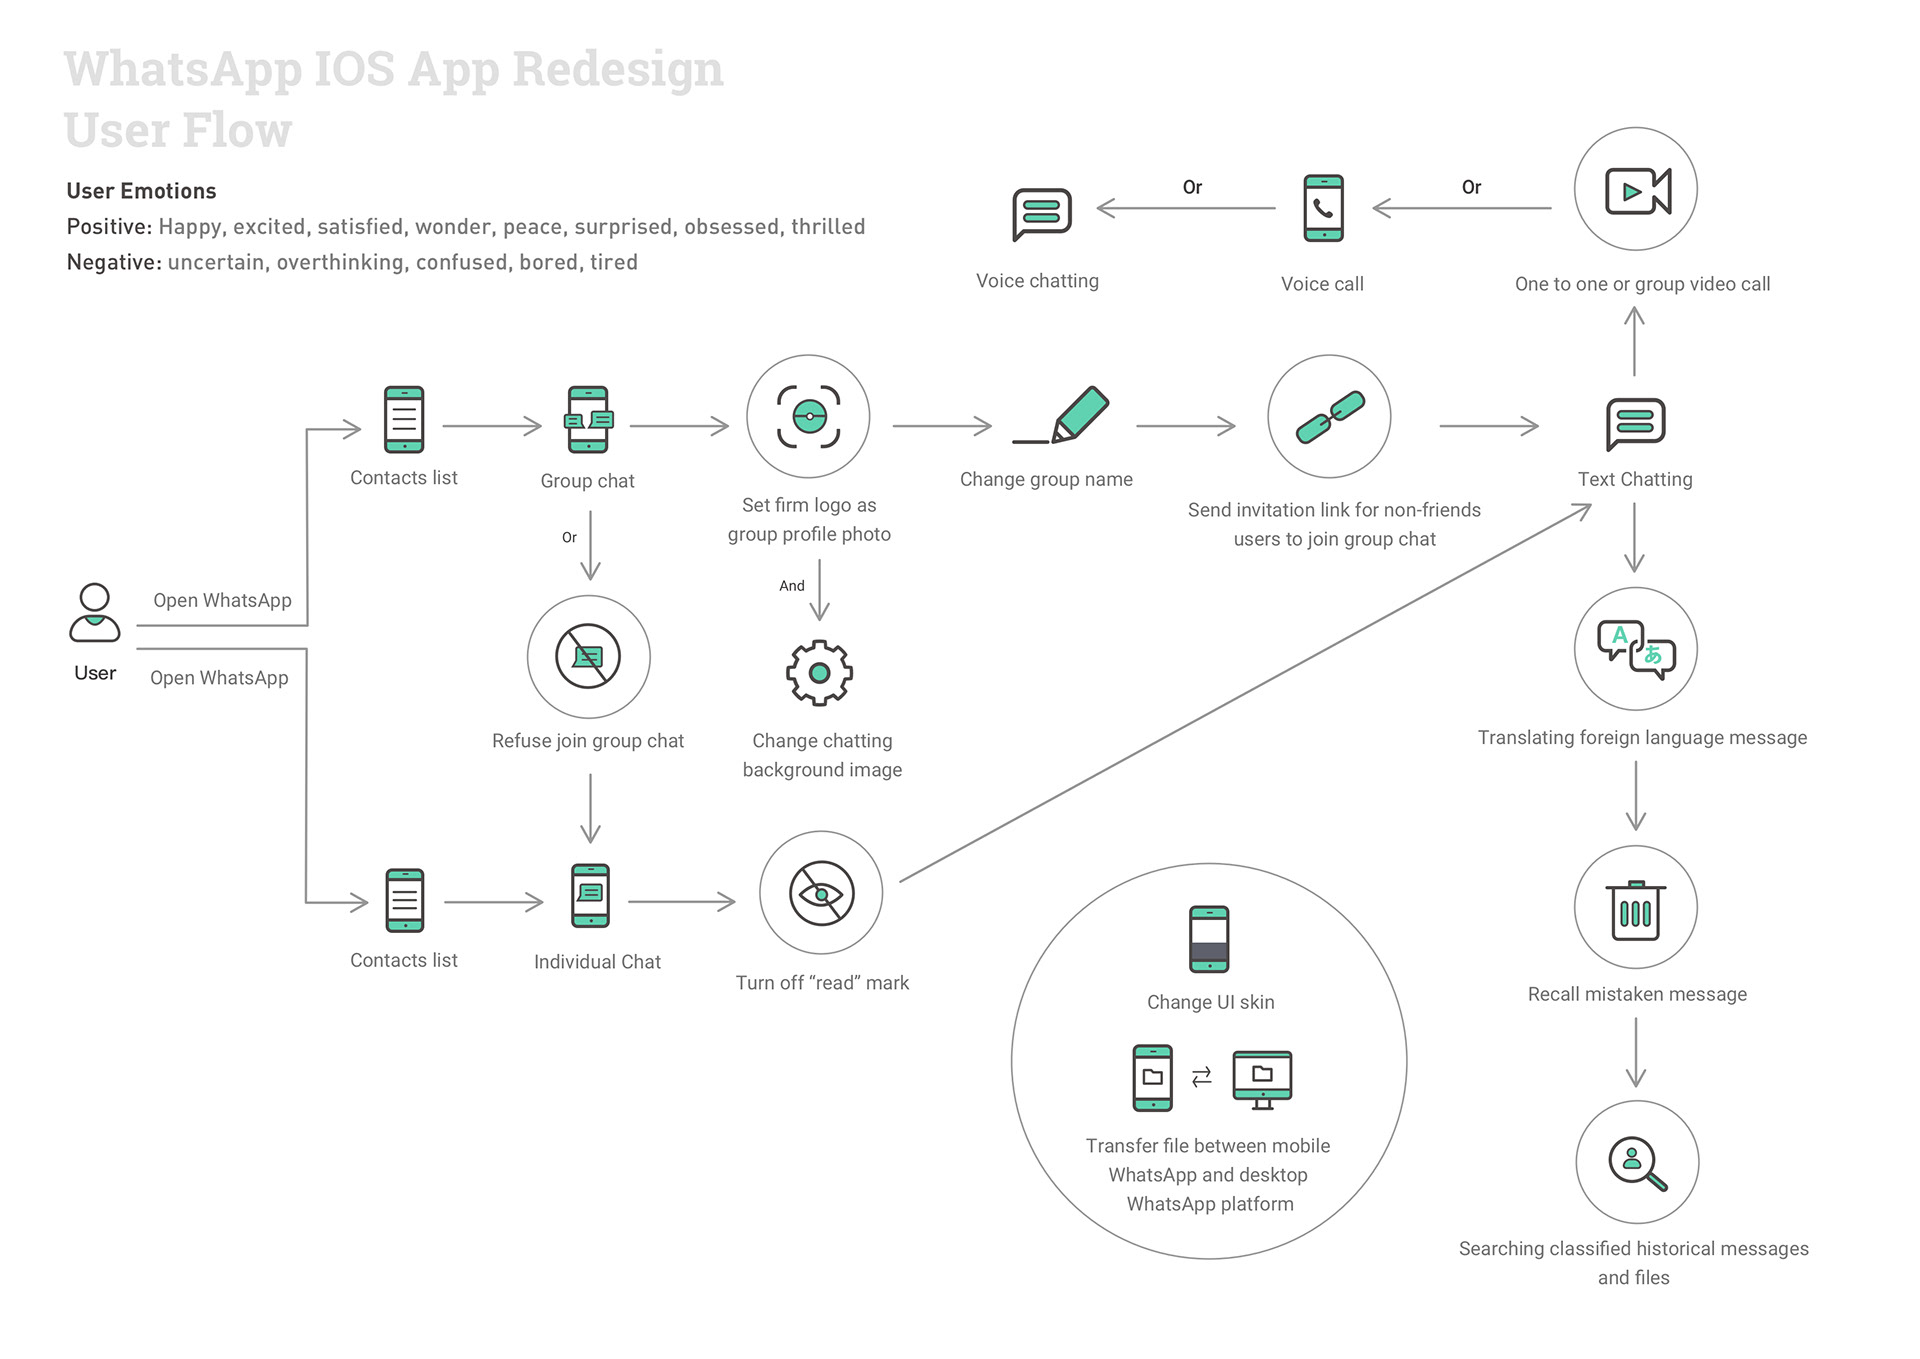
Task: Click the video call camera icon
Action: click(1636, 189)
